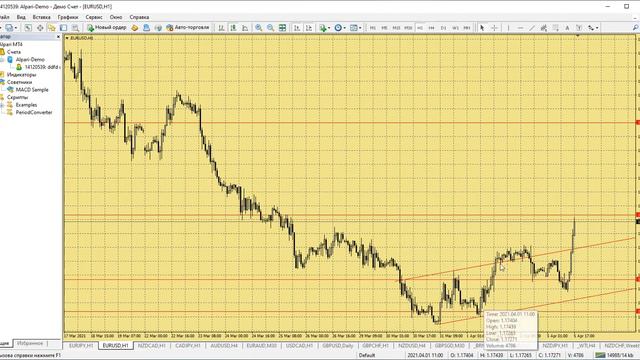Select the trendline drawing tool
This screenshot has width=640, height=360.
[x=532, y=28]
